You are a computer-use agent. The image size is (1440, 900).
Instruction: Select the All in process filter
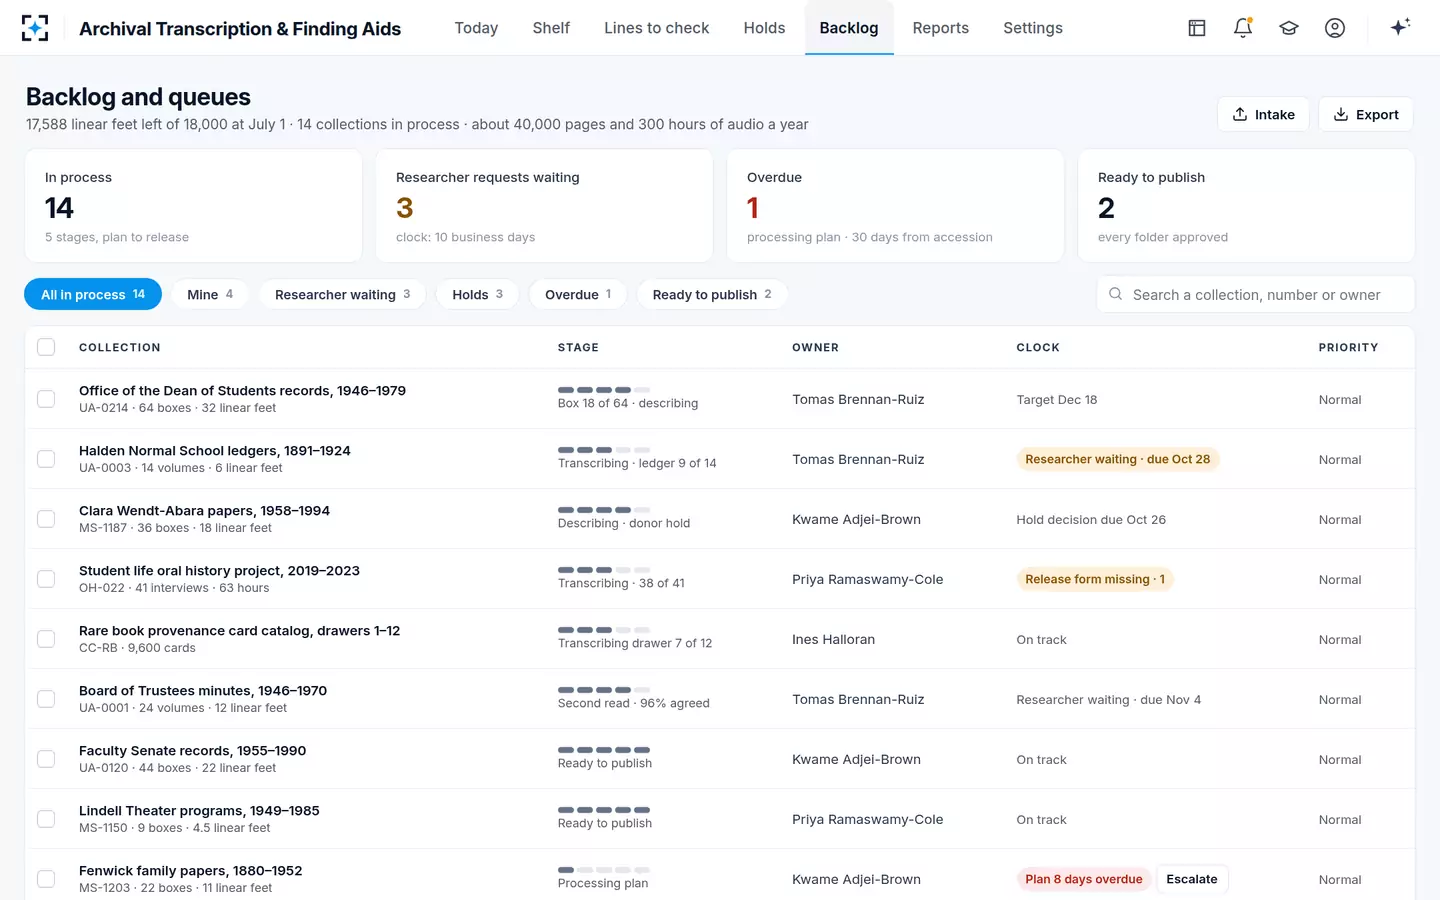[93, 294]
